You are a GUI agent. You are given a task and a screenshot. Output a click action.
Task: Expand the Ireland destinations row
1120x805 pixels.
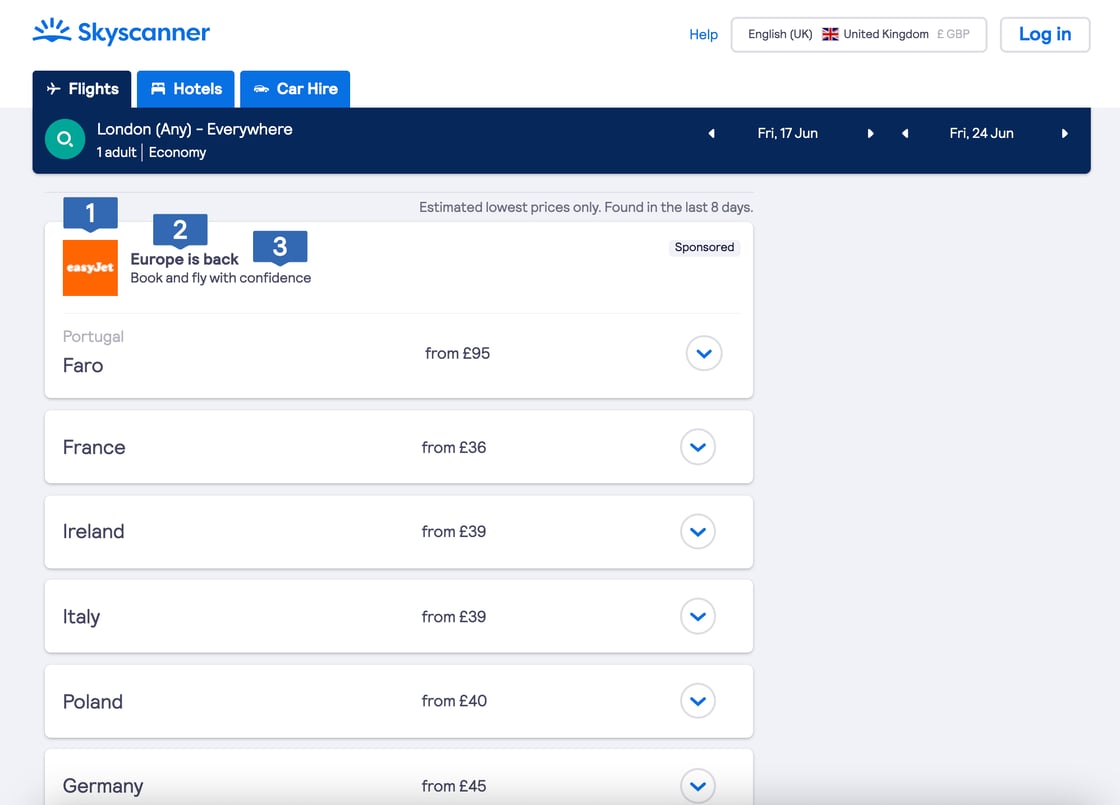(698, 531)
